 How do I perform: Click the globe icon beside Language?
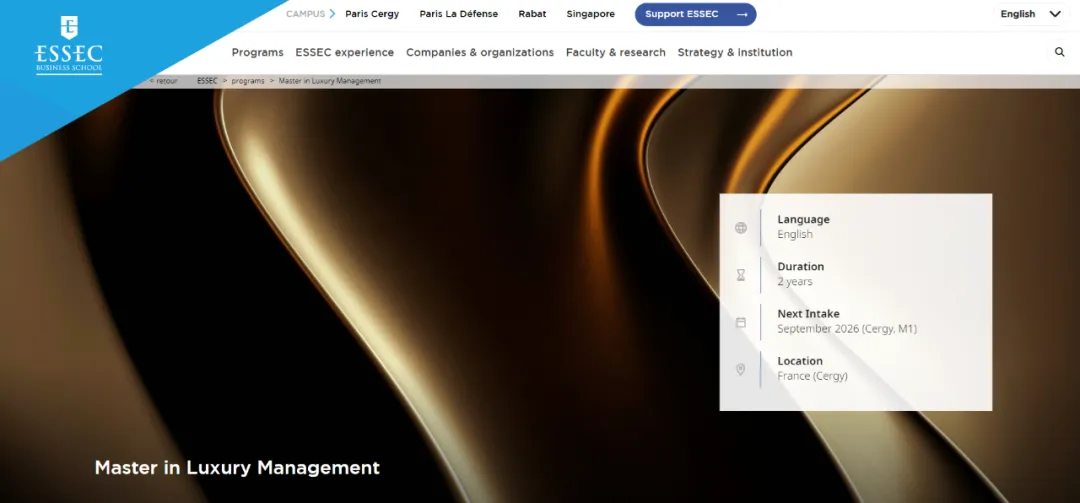click(741, 227)
